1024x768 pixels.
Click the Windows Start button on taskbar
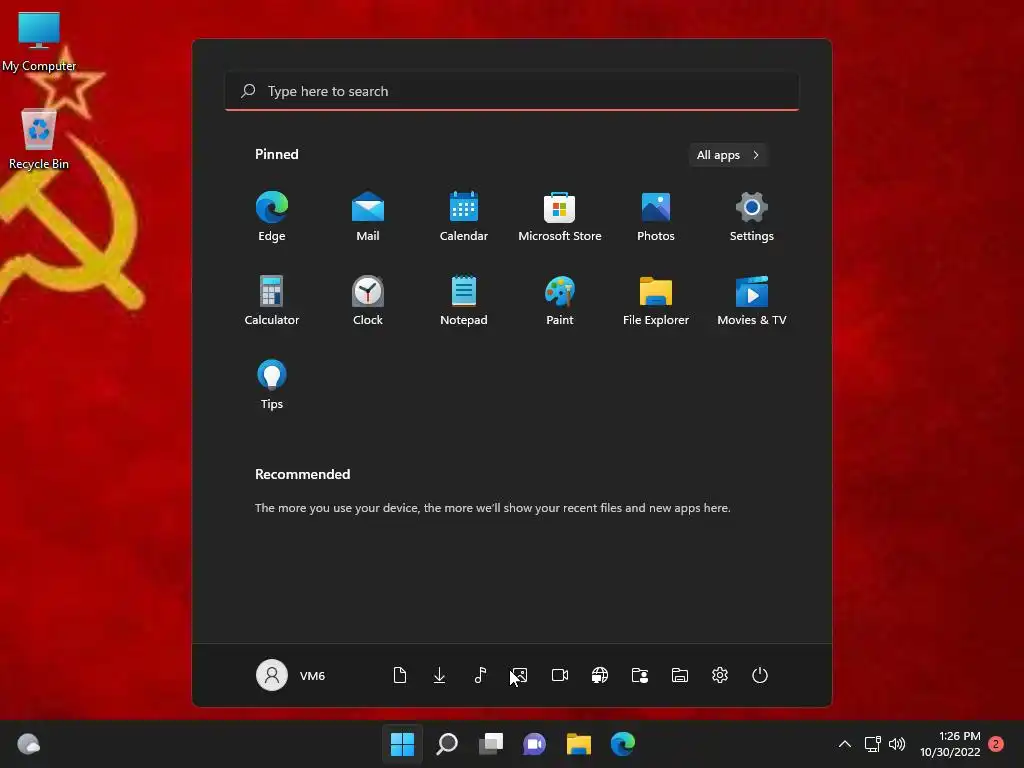coord(402,744)
